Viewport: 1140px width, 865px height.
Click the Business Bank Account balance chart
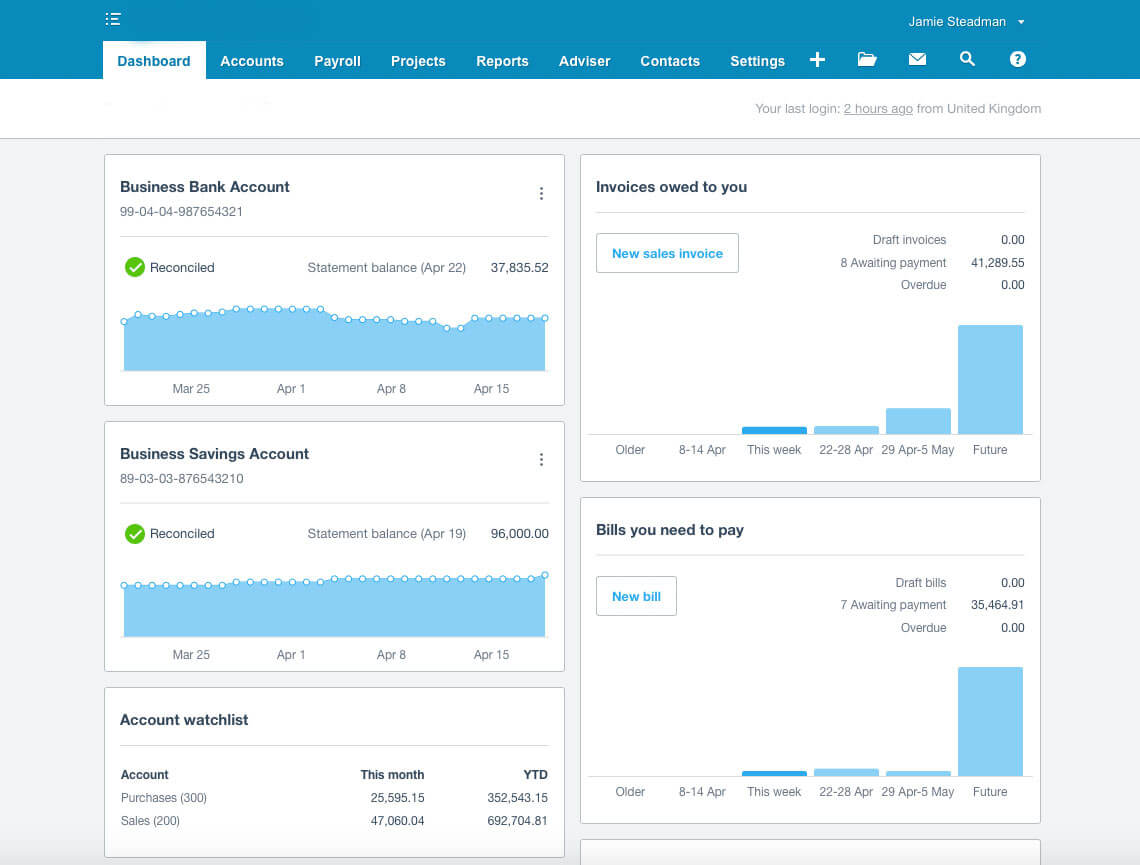click(334, 339)
